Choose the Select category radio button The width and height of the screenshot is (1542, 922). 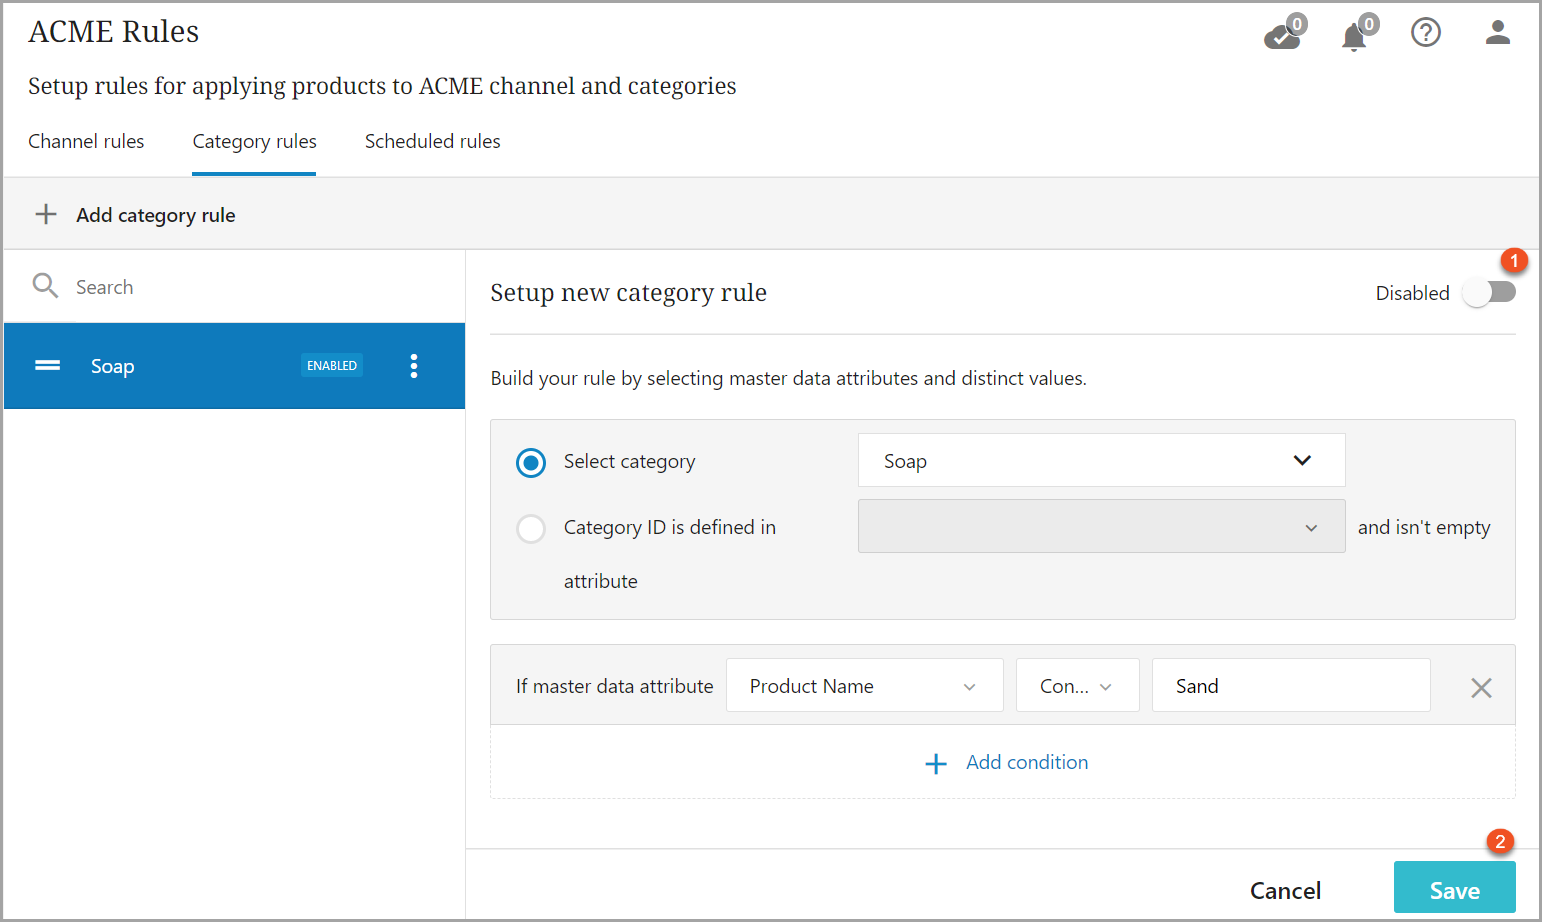pyautogui.click(x=531, y=462)
